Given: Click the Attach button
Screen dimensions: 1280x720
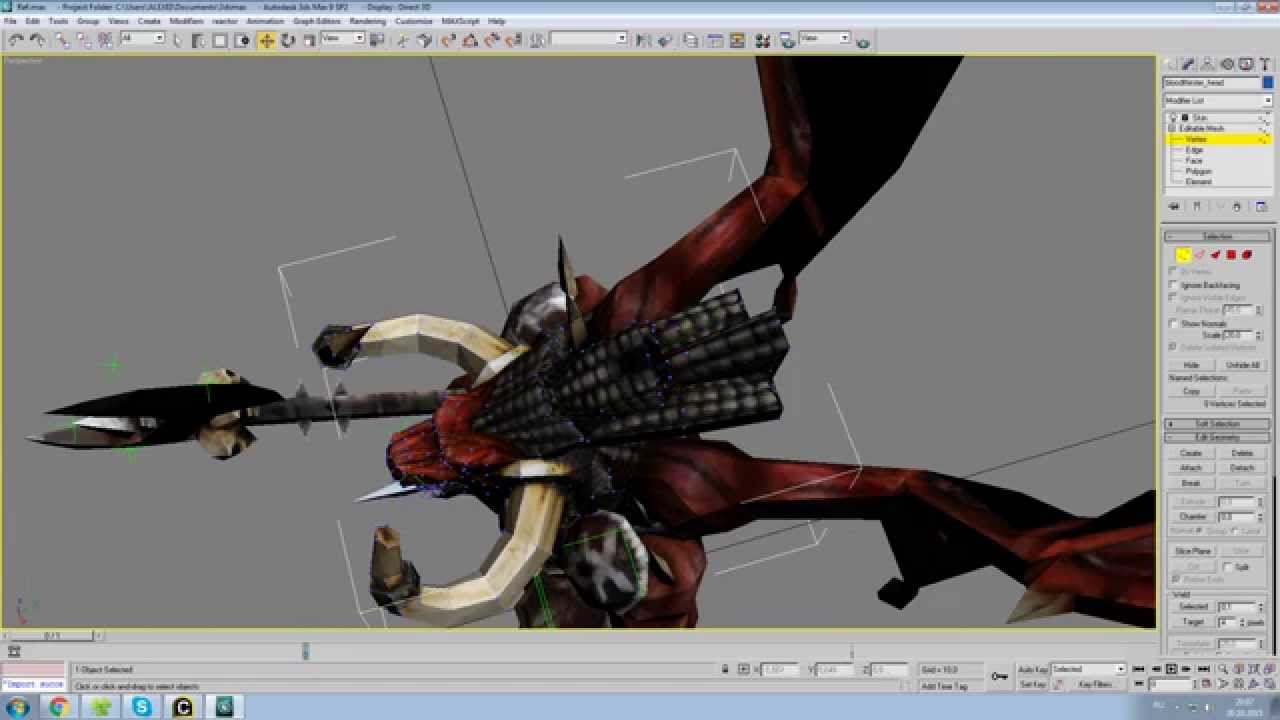Looking at the screenshot, I should [x=1191, y=468].
